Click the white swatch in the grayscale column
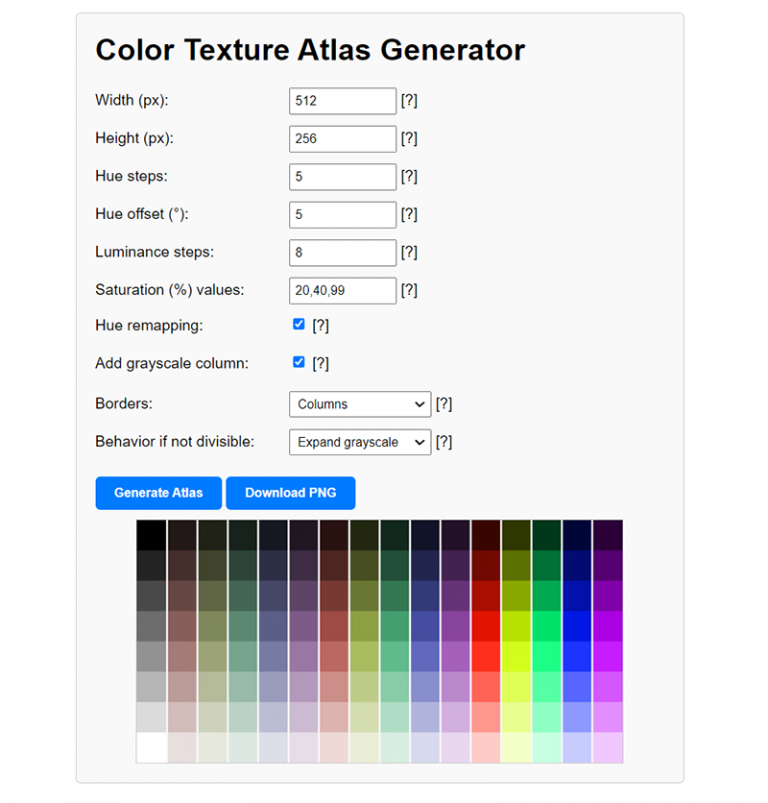This screenshot has height=803, width=768. click(151, 748)
